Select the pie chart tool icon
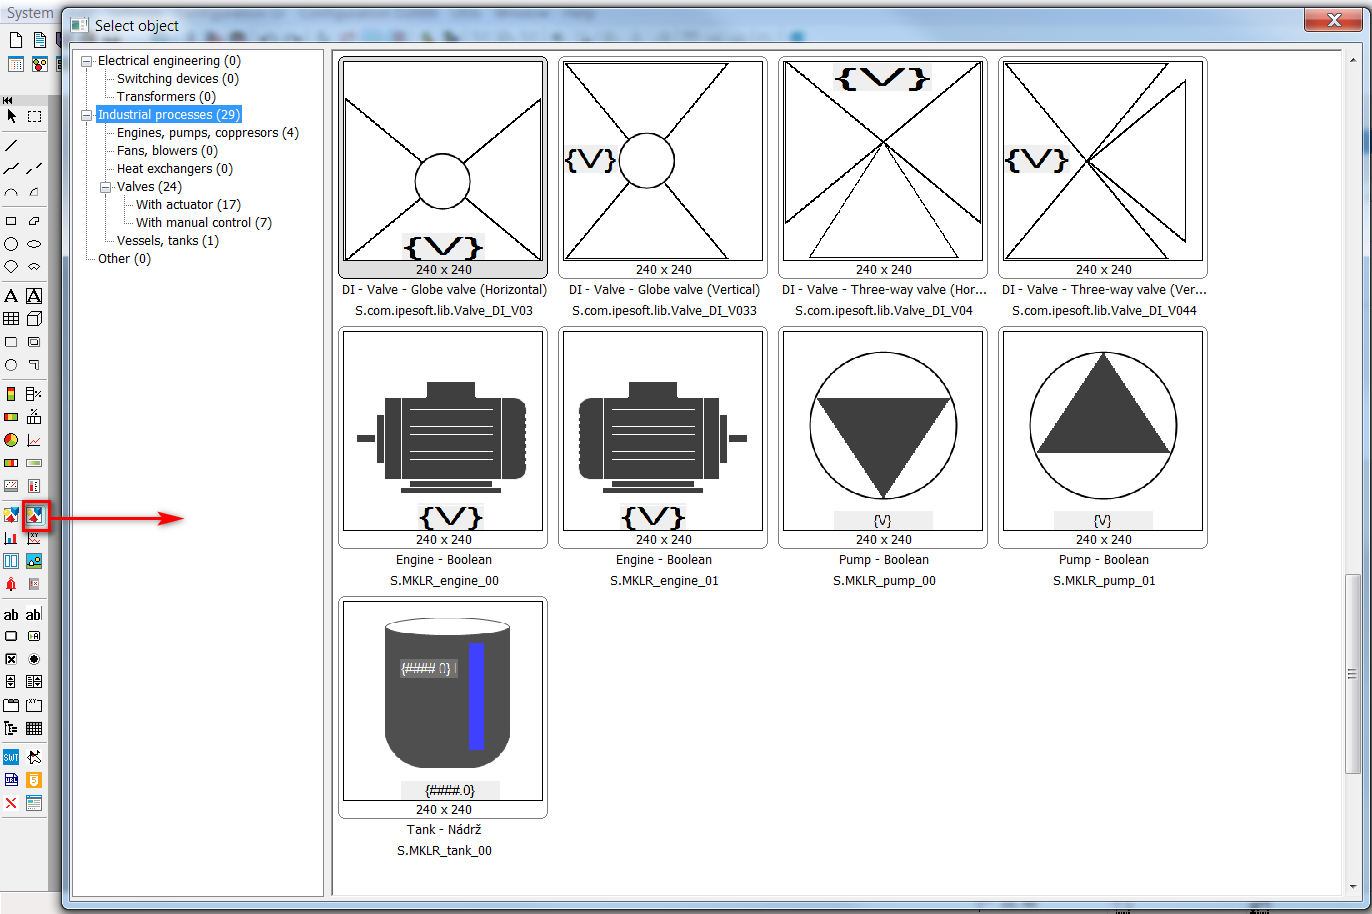1372x914 pixels. coord(11,440)
